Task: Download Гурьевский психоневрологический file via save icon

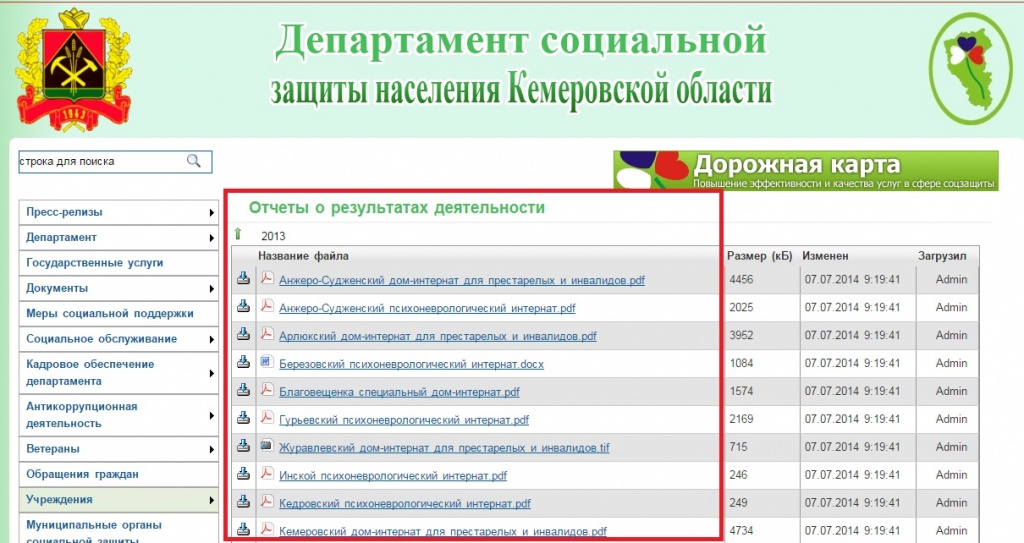Action: point(243,418)
